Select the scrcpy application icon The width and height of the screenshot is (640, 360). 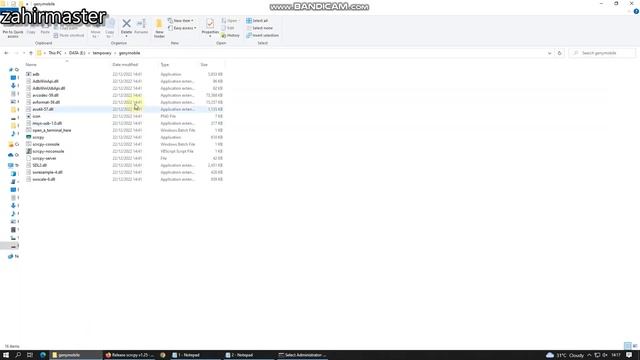(x=29, y=137)
